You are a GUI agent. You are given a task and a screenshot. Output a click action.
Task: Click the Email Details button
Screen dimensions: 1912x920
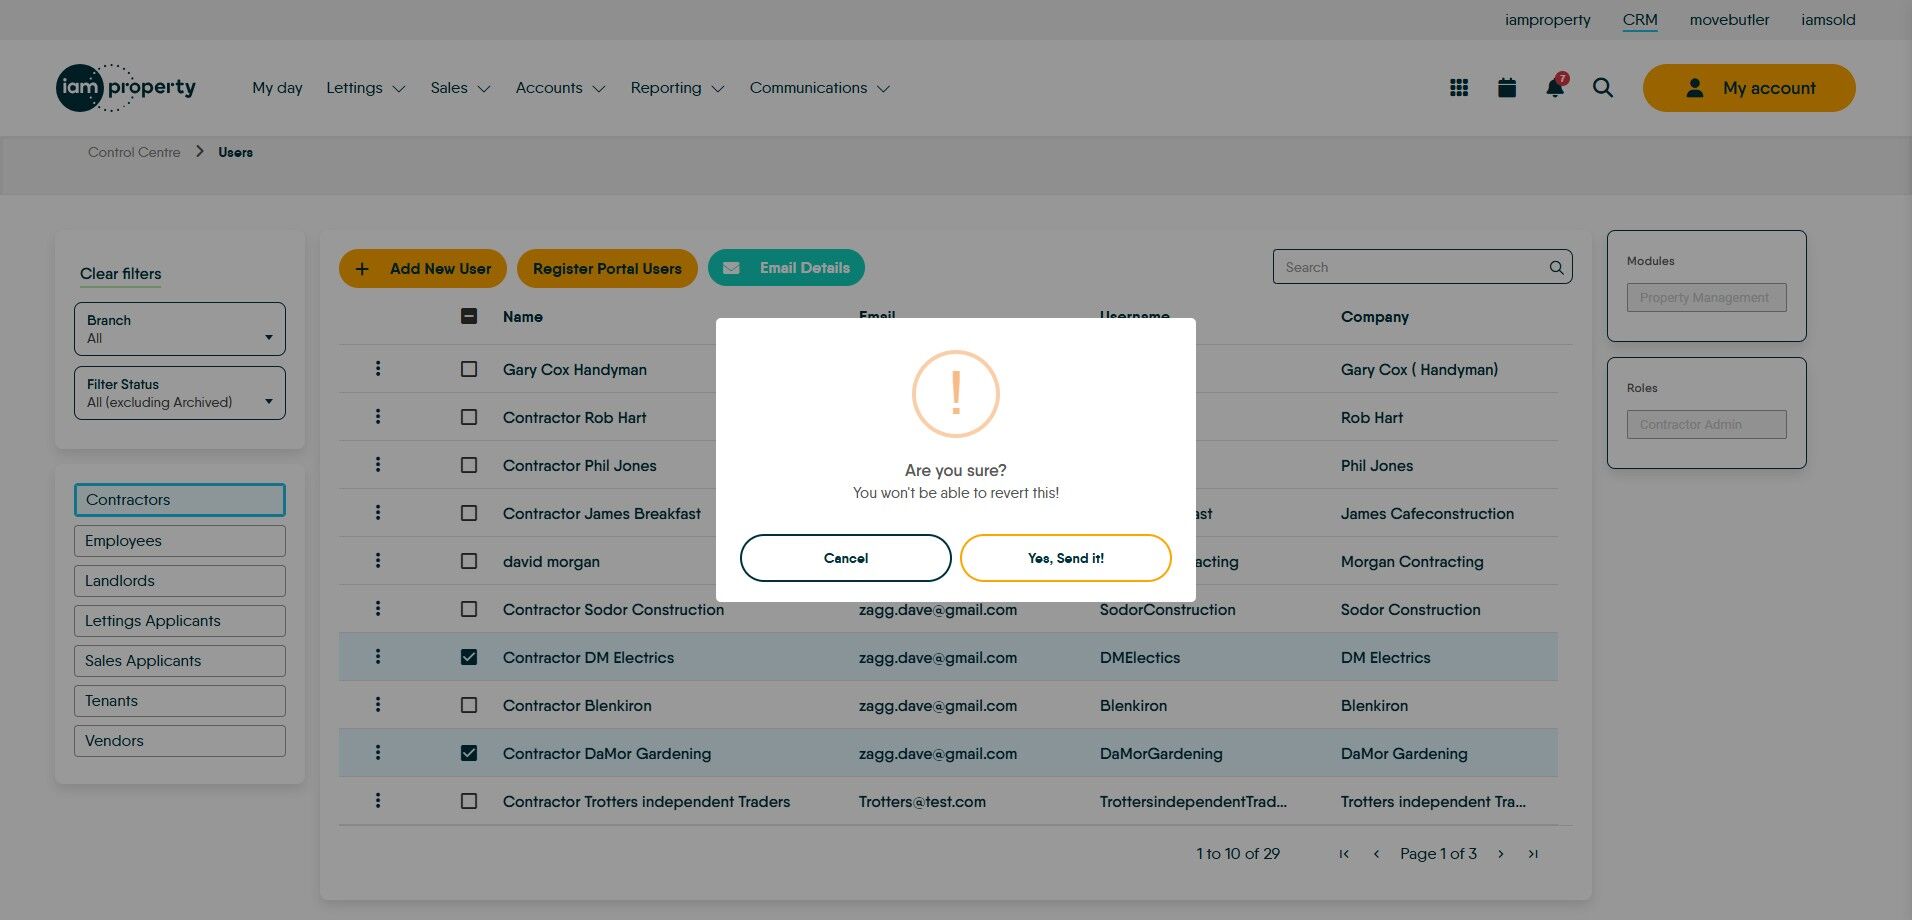coord(786,268)
